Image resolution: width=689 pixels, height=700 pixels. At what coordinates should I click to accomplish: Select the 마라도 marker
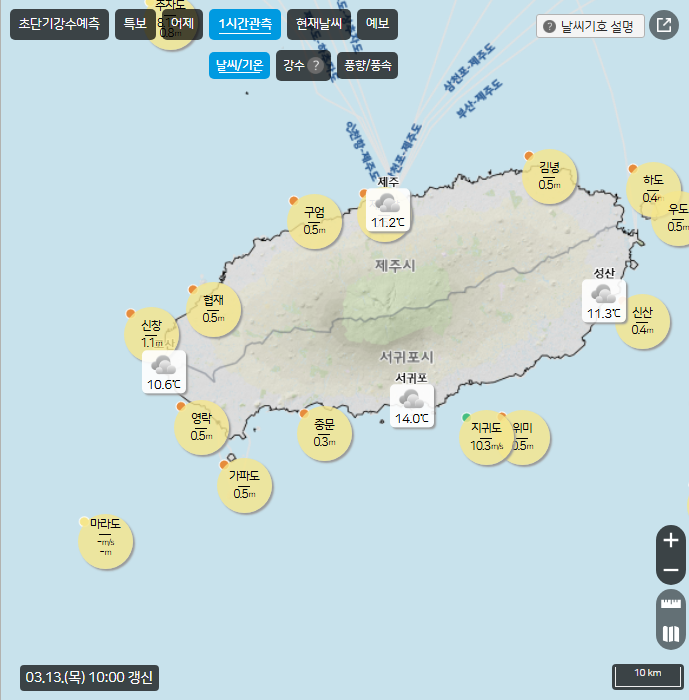[x=105, y=541]
